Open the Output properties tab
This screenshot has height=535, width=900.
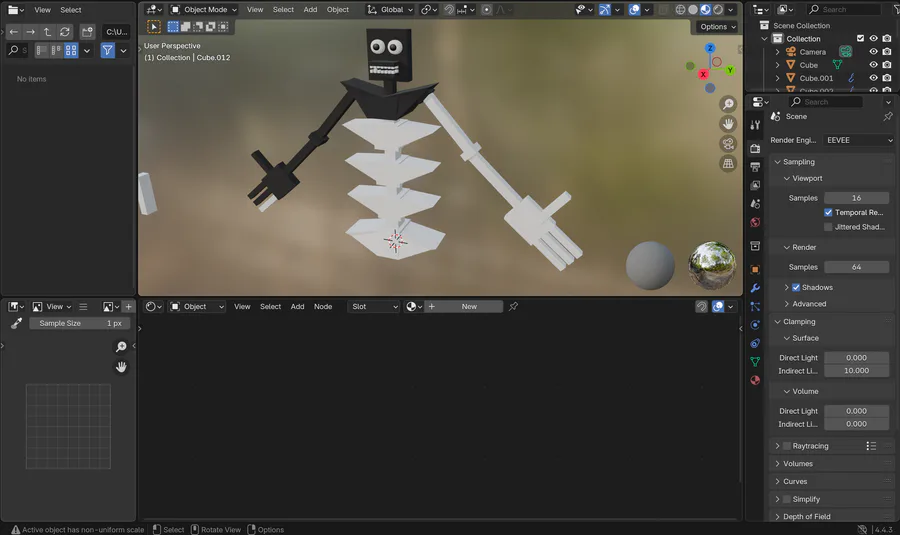[x=755, y=167]
